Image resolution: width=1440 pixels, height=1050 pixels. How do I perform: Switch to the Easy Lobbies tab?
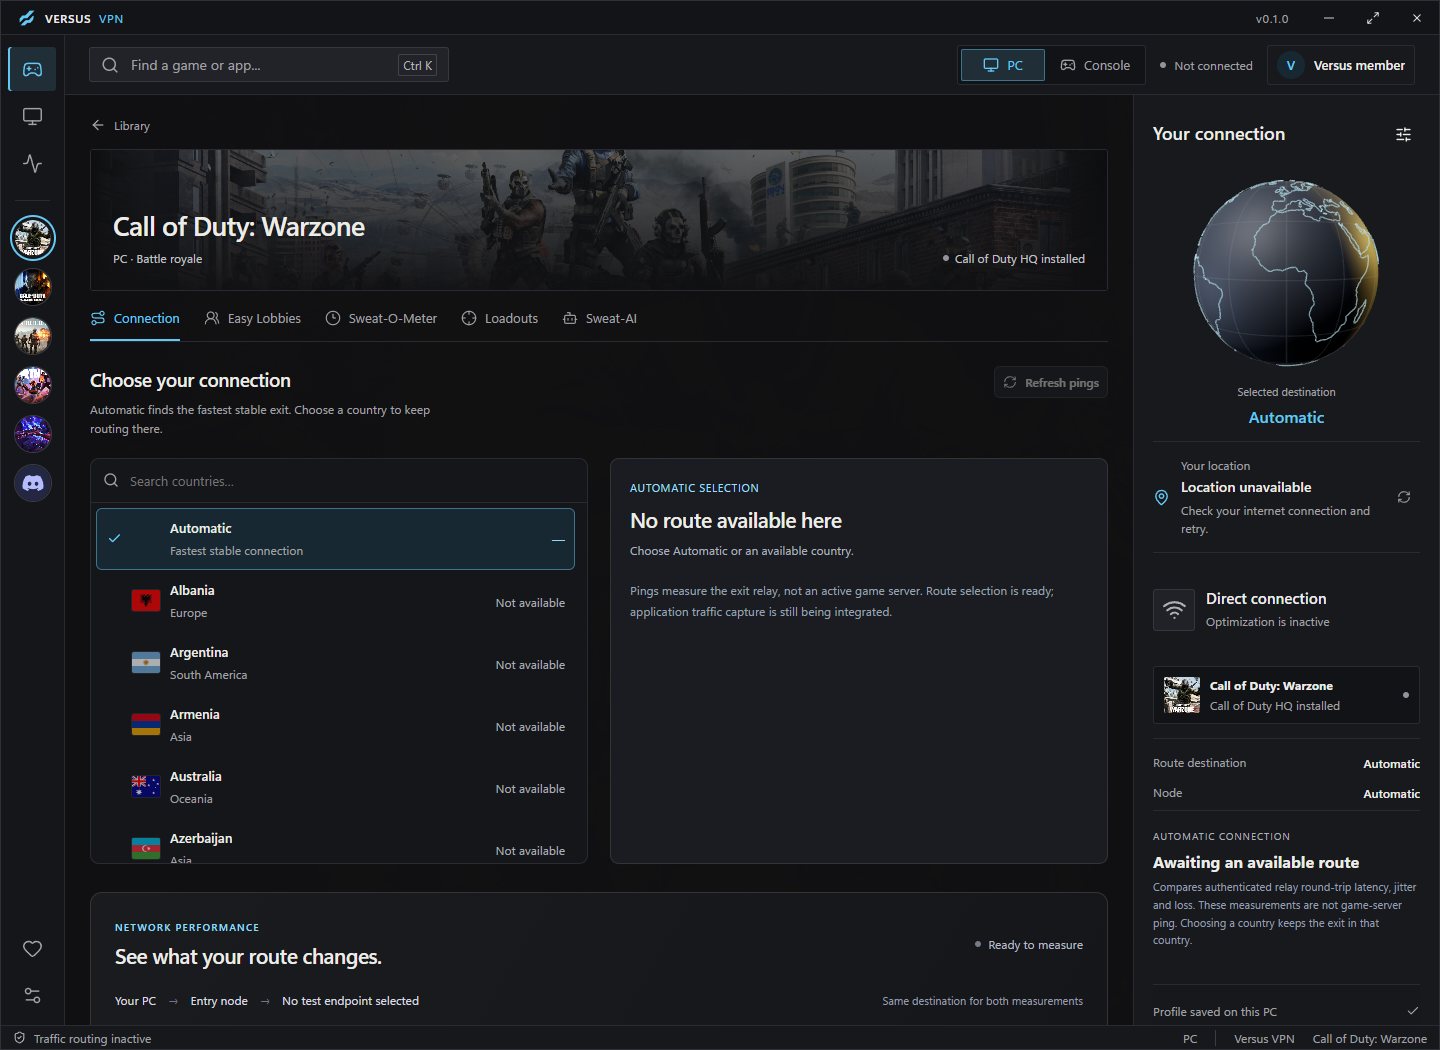[253, 318]
